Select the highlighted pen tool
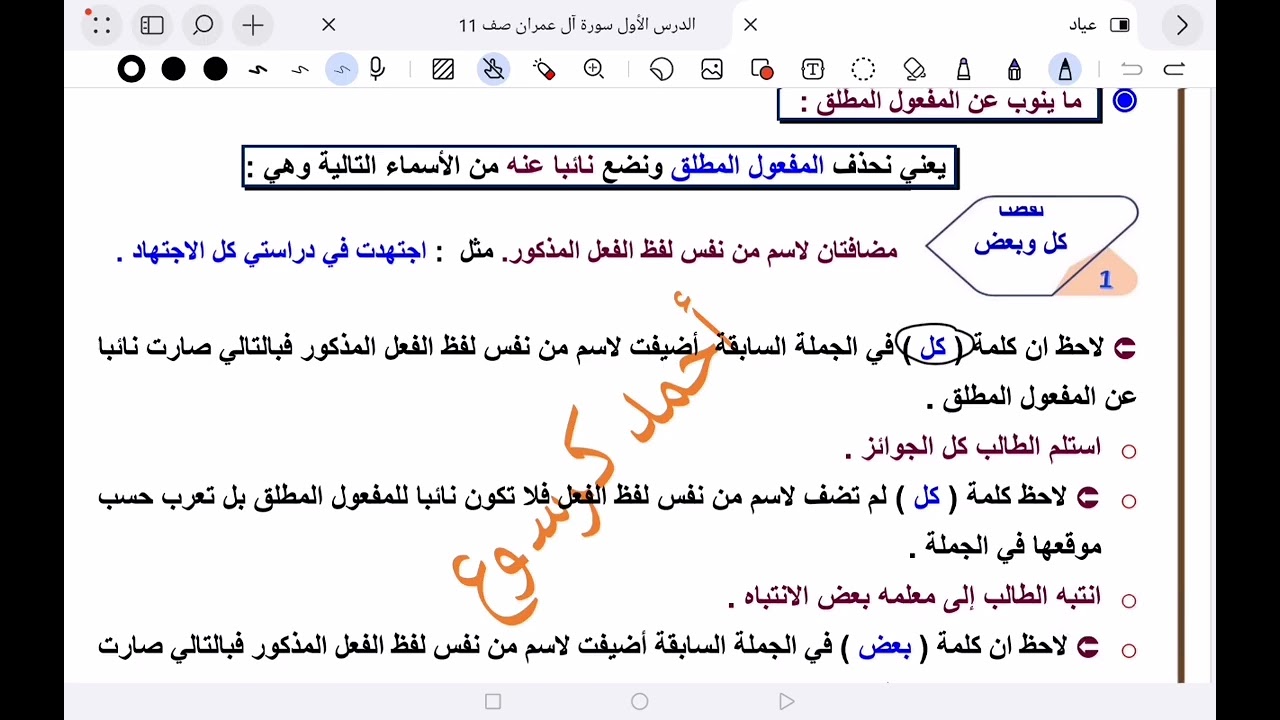 point(1065,69)
